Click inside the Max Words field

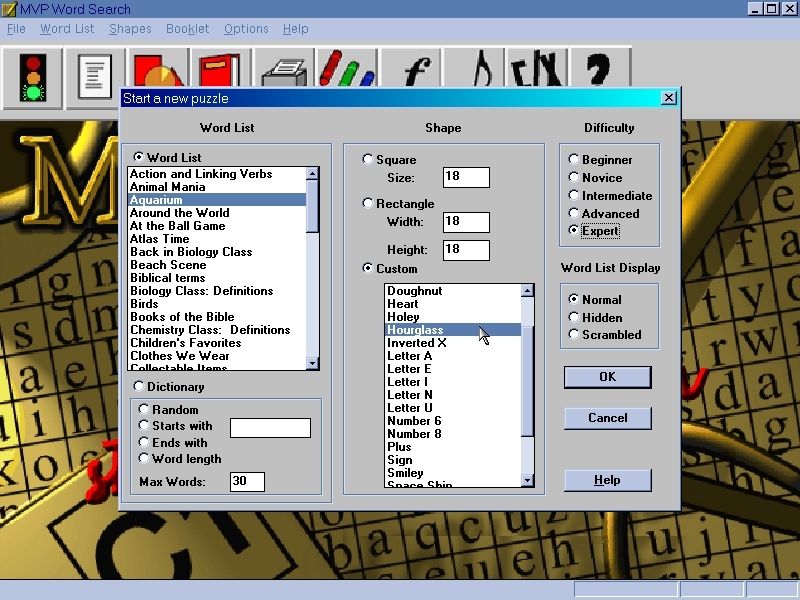click(x=247, y=481)
